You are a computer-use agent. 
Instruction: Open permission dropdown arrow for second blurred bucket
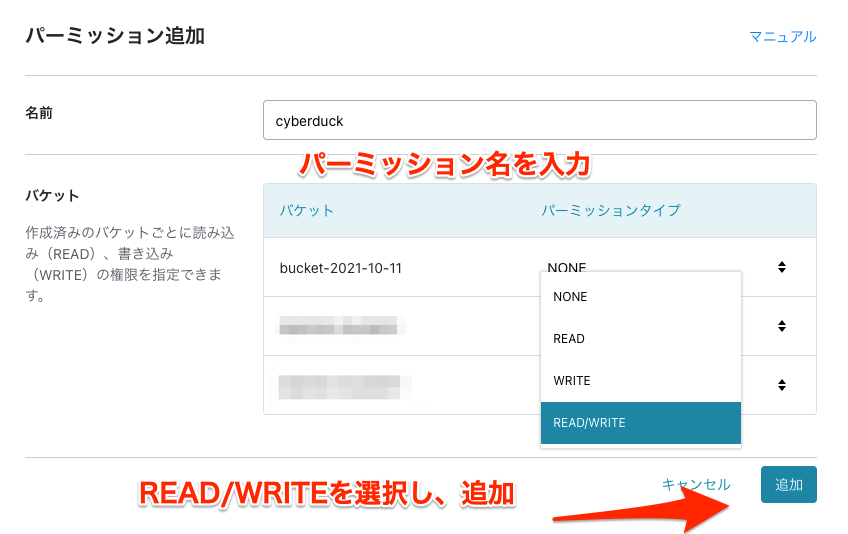(781, 326)
